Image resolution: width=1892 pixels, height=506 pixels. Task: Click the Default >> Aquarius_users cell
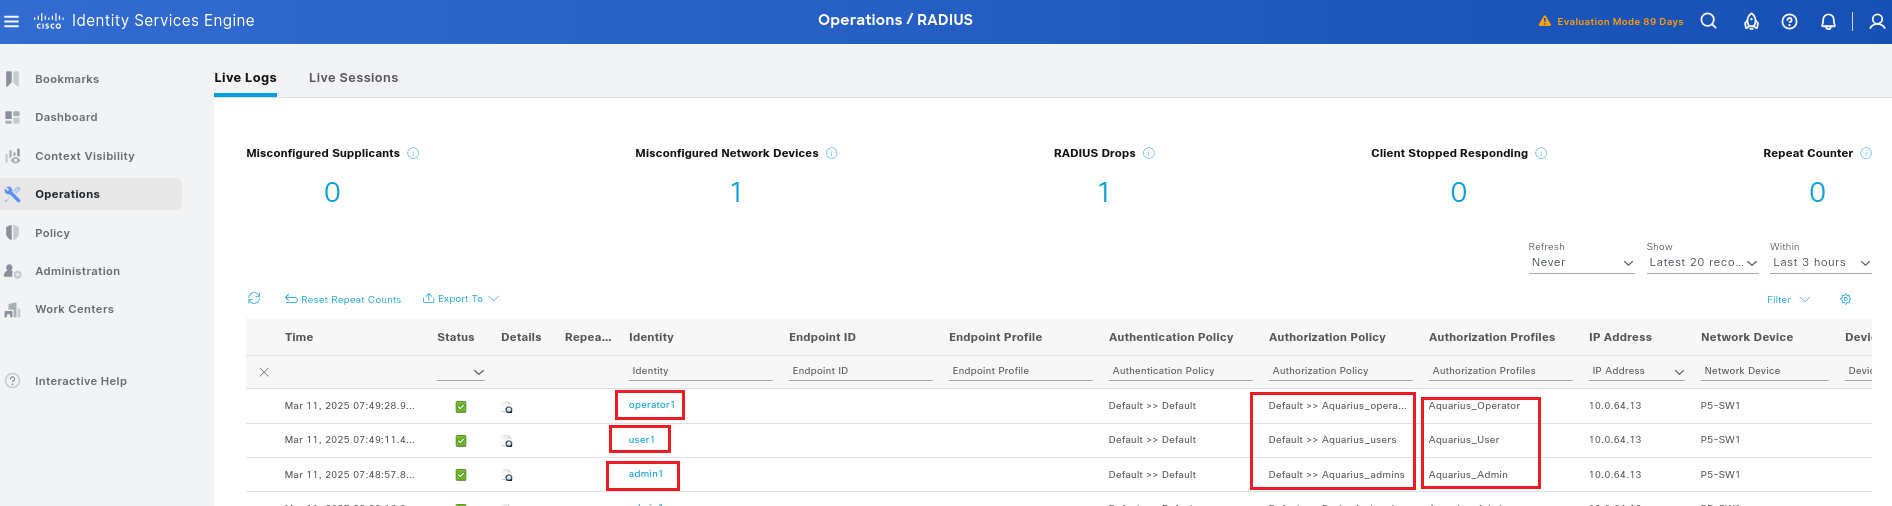click(x=1332, y=440)
